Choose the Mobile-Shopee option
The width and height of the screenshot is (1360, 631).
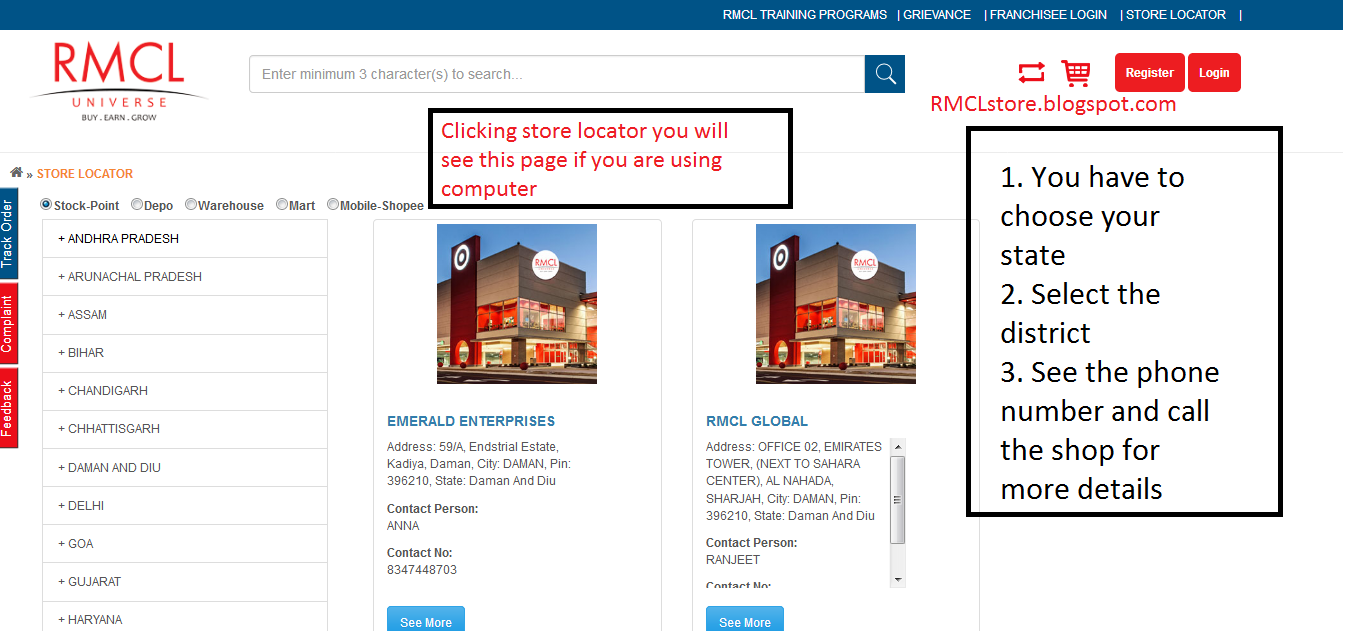332,204
